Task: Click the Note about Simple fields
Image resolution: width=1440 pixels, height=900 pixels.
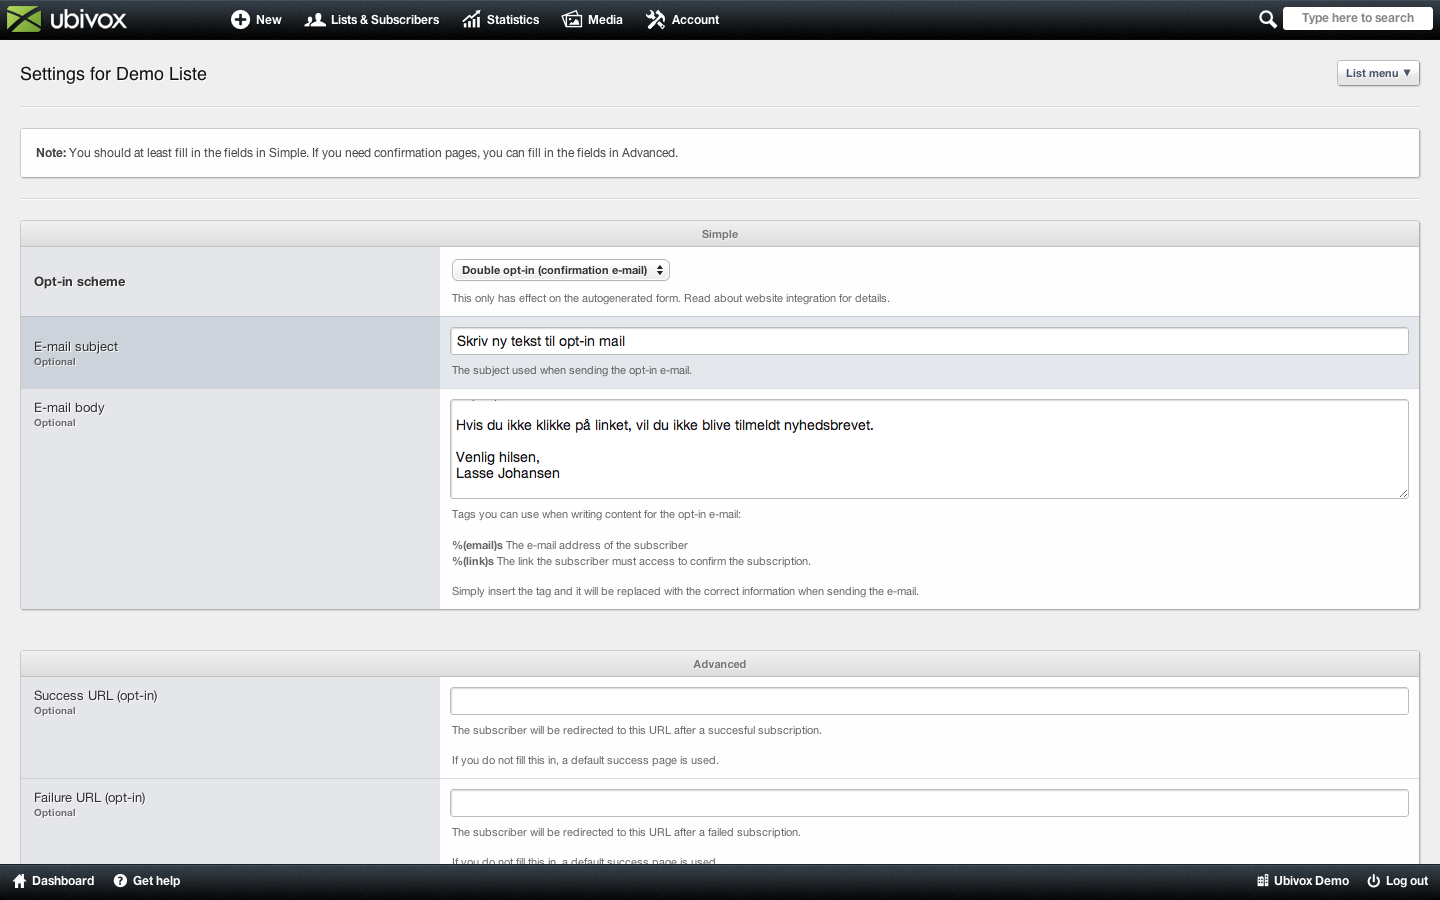Action: (357, 153)
